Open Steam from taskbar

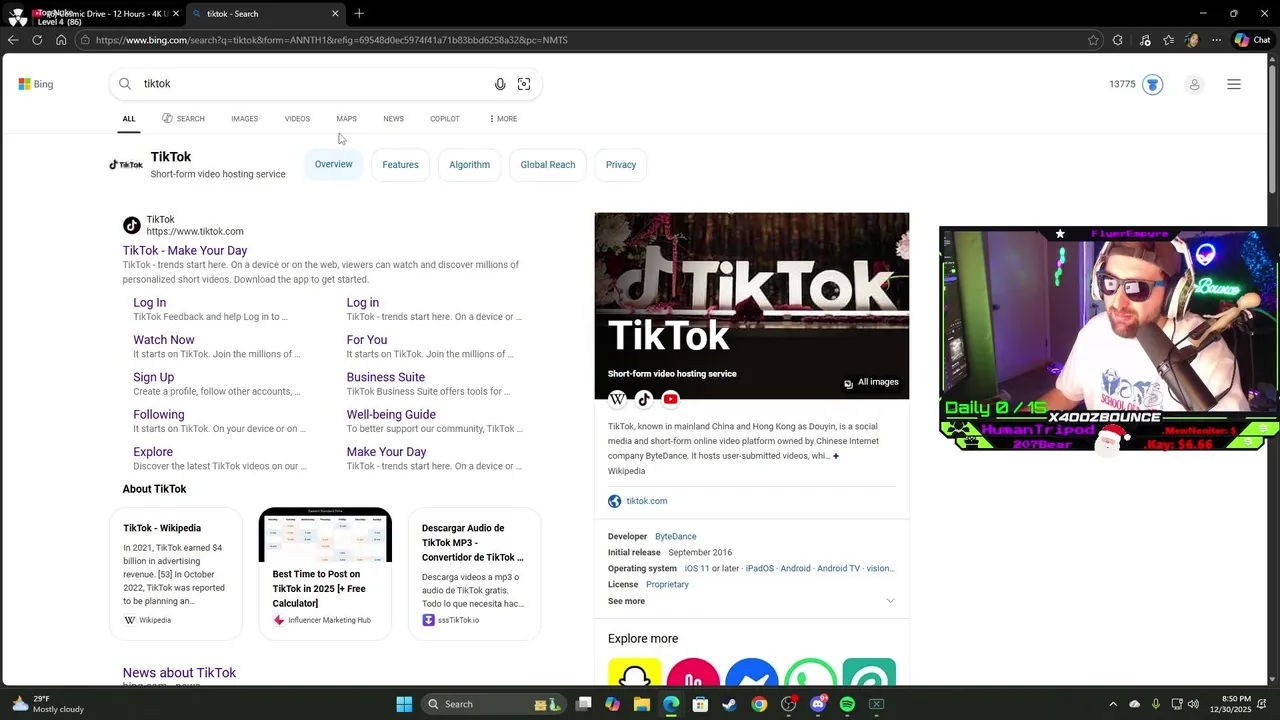pos(729,704)
